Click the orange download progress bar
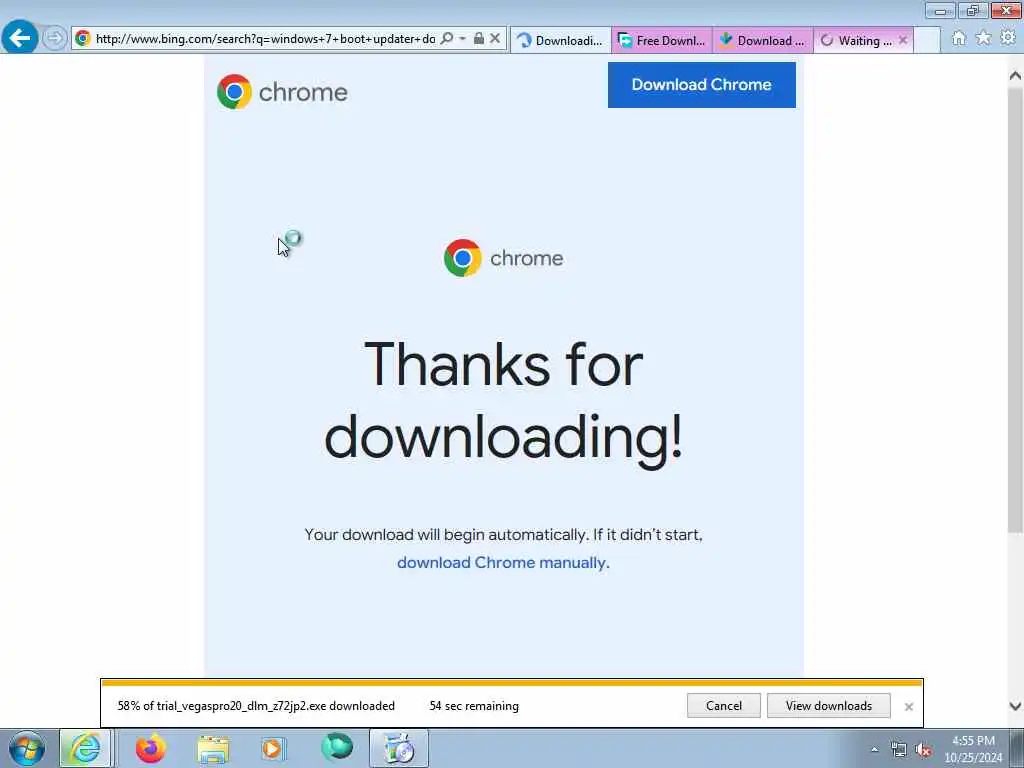The width and height of the screenshot is (1024, 768). coord(512,683)
